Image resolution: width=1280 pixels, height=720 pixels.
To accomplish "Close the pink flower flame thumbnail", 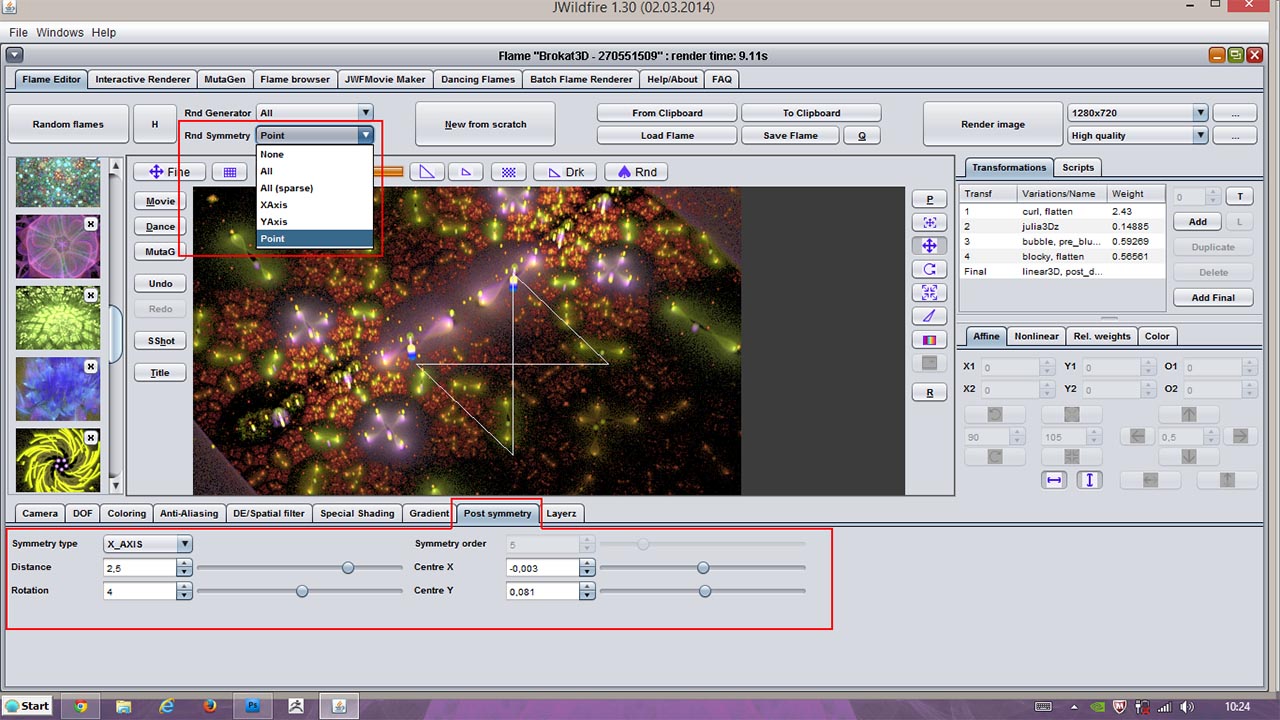I will tap(91, 224).
